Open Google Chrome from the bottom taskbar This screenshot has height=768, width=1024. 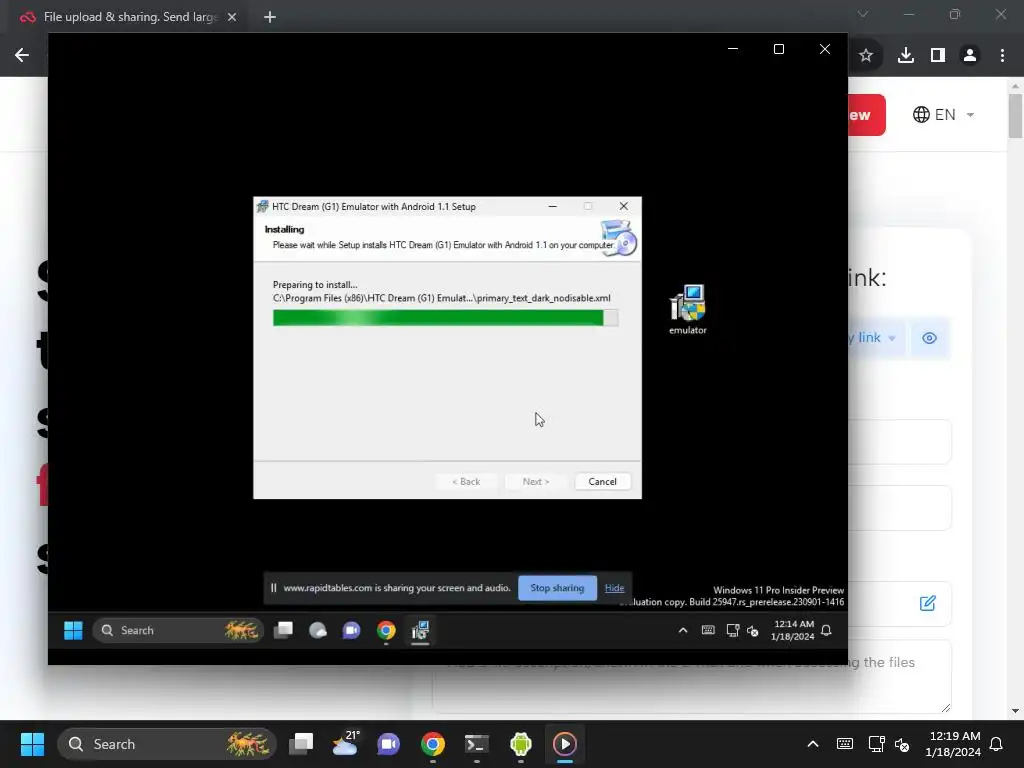(x=432, y=744)
